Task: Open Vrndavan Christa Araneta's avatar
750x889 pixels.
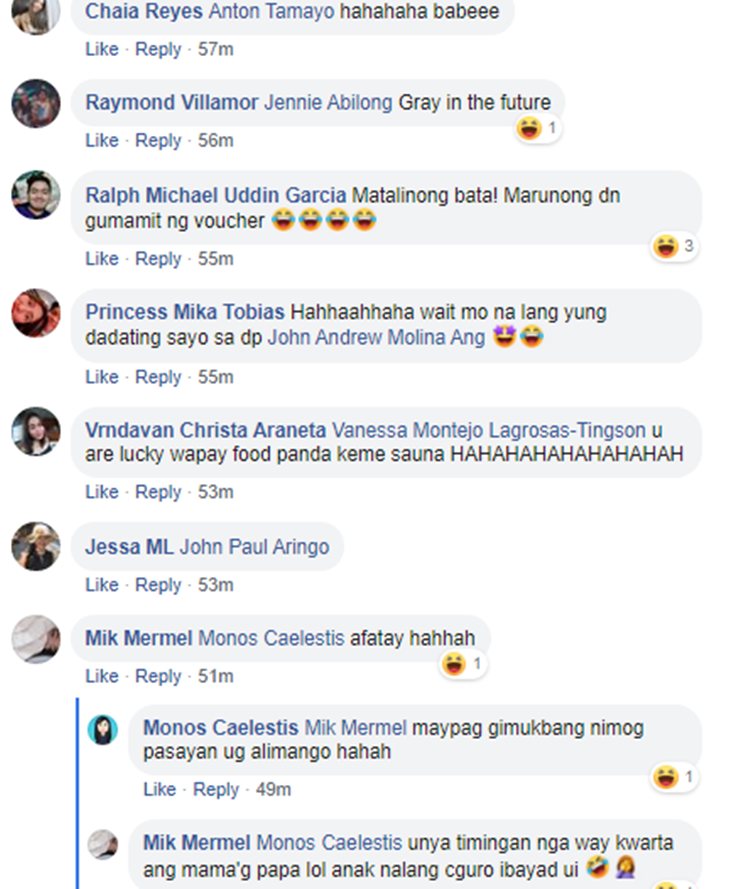Action: click(36, 431)
